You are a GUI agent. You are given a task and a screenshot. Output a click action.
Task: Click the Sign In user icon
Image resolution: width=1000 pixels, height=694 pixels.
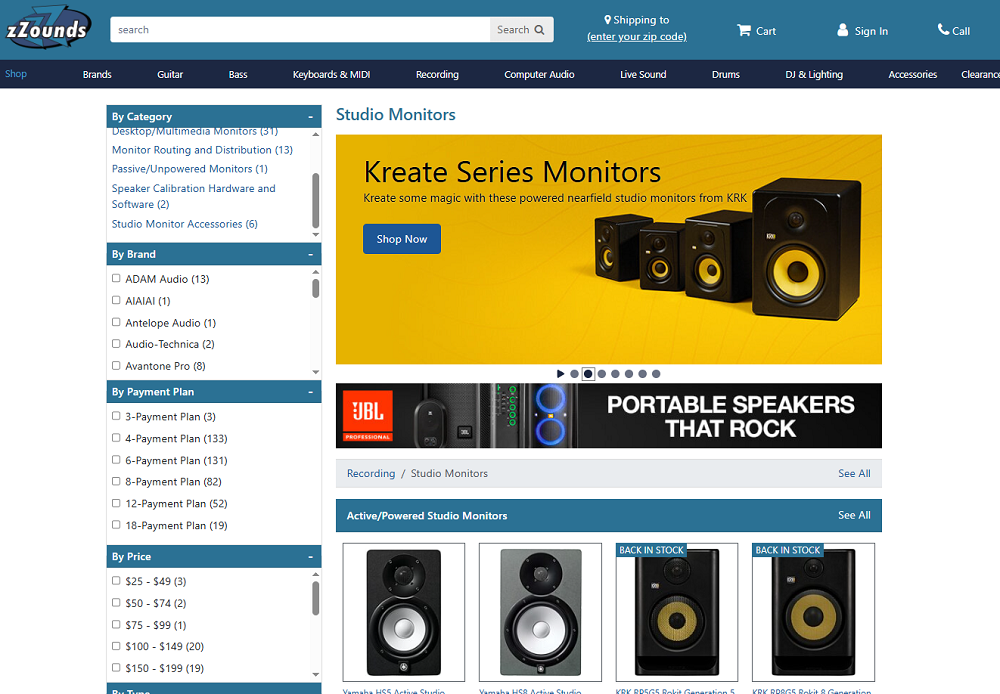(842, 30)
